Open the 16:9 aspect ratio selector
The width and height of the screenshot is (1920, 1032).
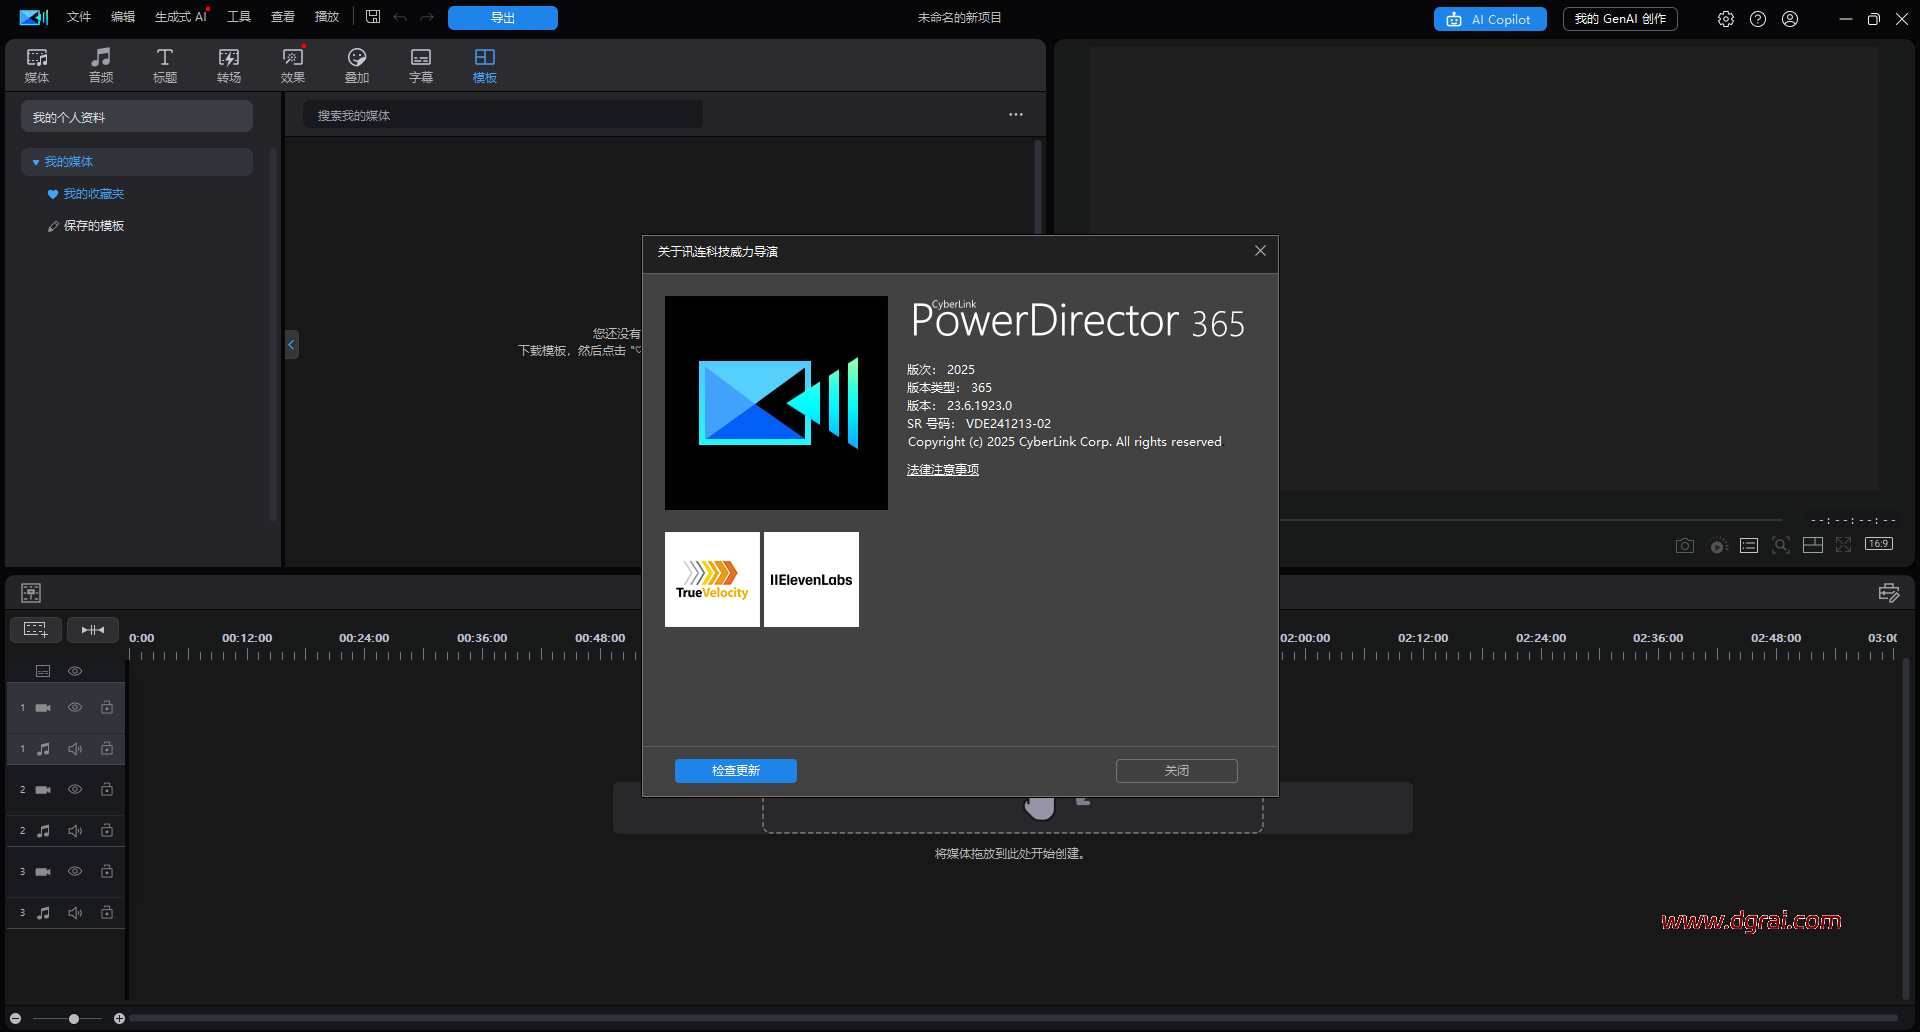tap(1879, 544)
